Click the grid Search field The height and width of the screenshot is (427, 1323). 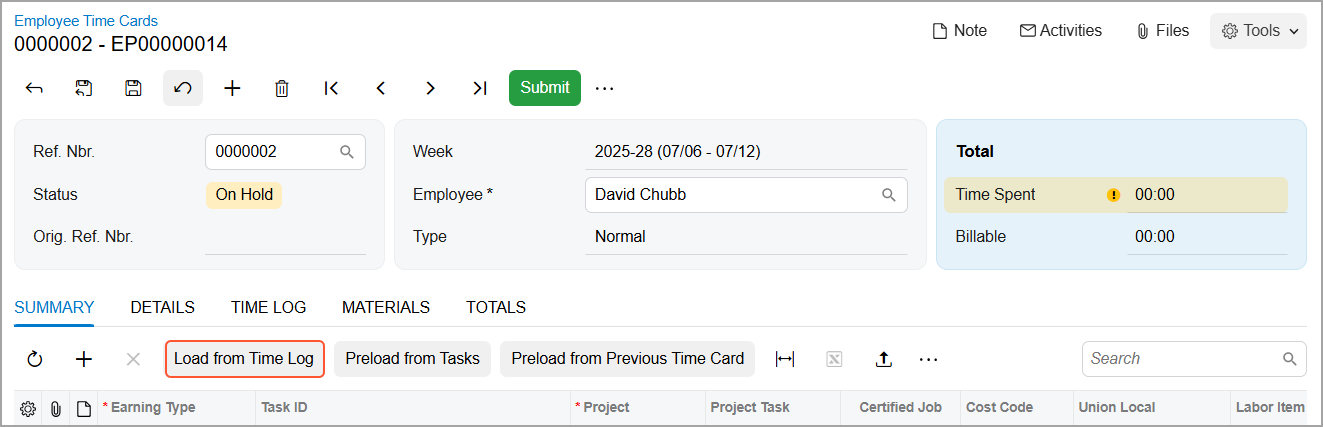tap(1185, 359)
